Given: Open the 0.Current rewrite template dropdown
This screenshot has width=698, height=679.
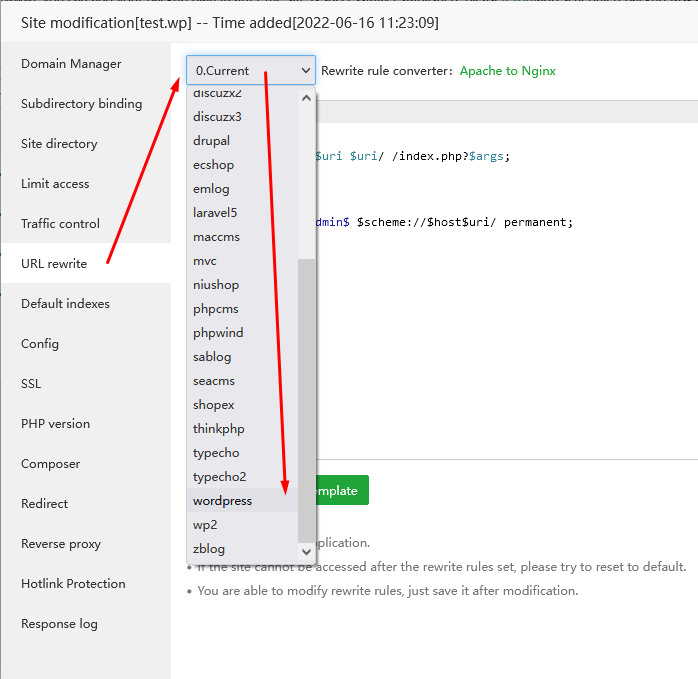Looking at the screenshot, I should coord(250,71).
